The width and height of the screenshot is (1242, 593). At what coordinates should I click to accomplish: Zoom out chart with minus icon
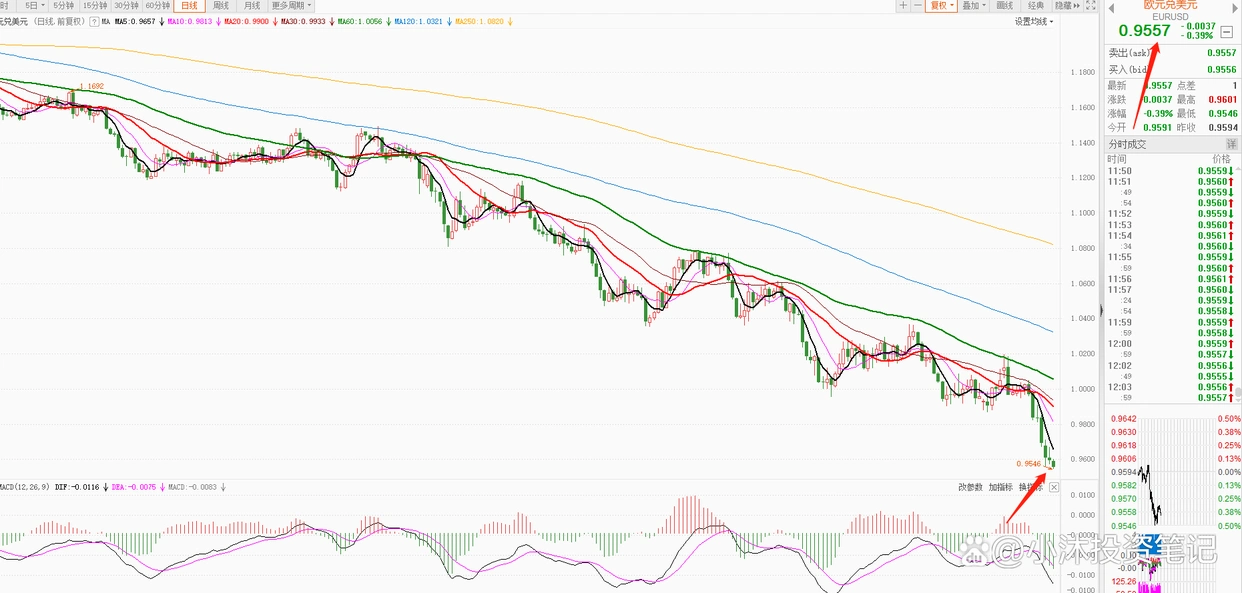pyautogui.click(x=918, y=5)
